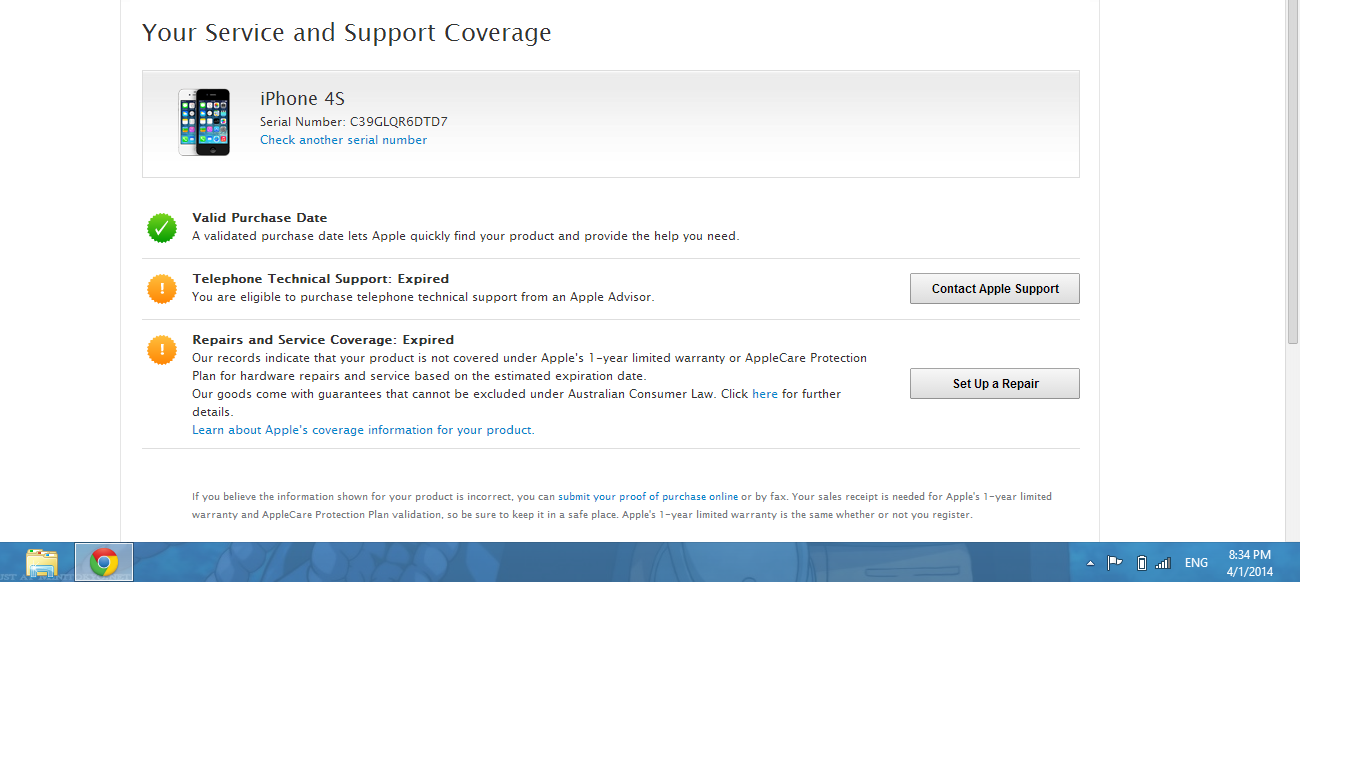Open File Explorer from the taskbar
The height and width of the screenshot is (768, 1366).
tap(42, 563)
